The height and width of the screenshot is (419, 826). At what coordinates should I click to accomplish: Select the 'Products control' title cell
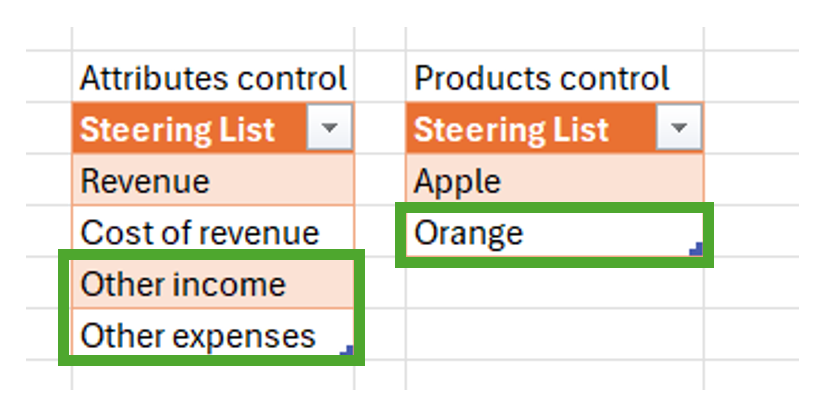coord(554,78)
